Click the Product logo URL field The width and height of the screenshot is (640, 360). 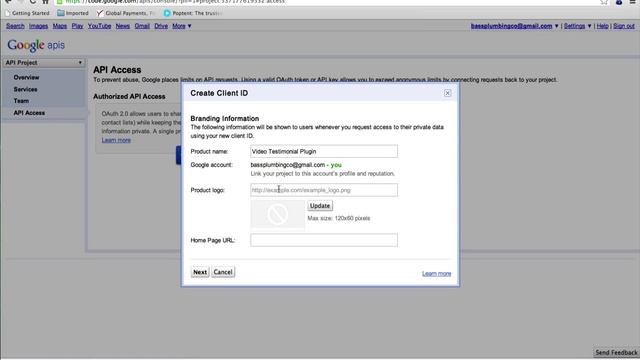pos(324,190)
